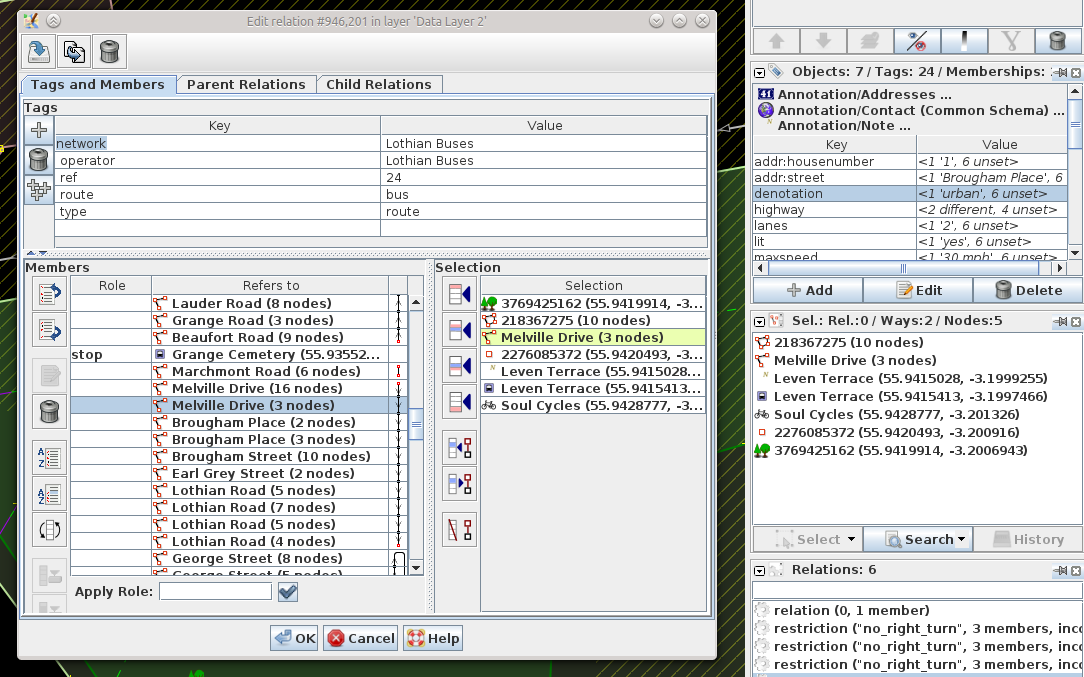Screen dimensions: 1084x677
Task: Collapse the Relations panel
Action: point(760,570)
